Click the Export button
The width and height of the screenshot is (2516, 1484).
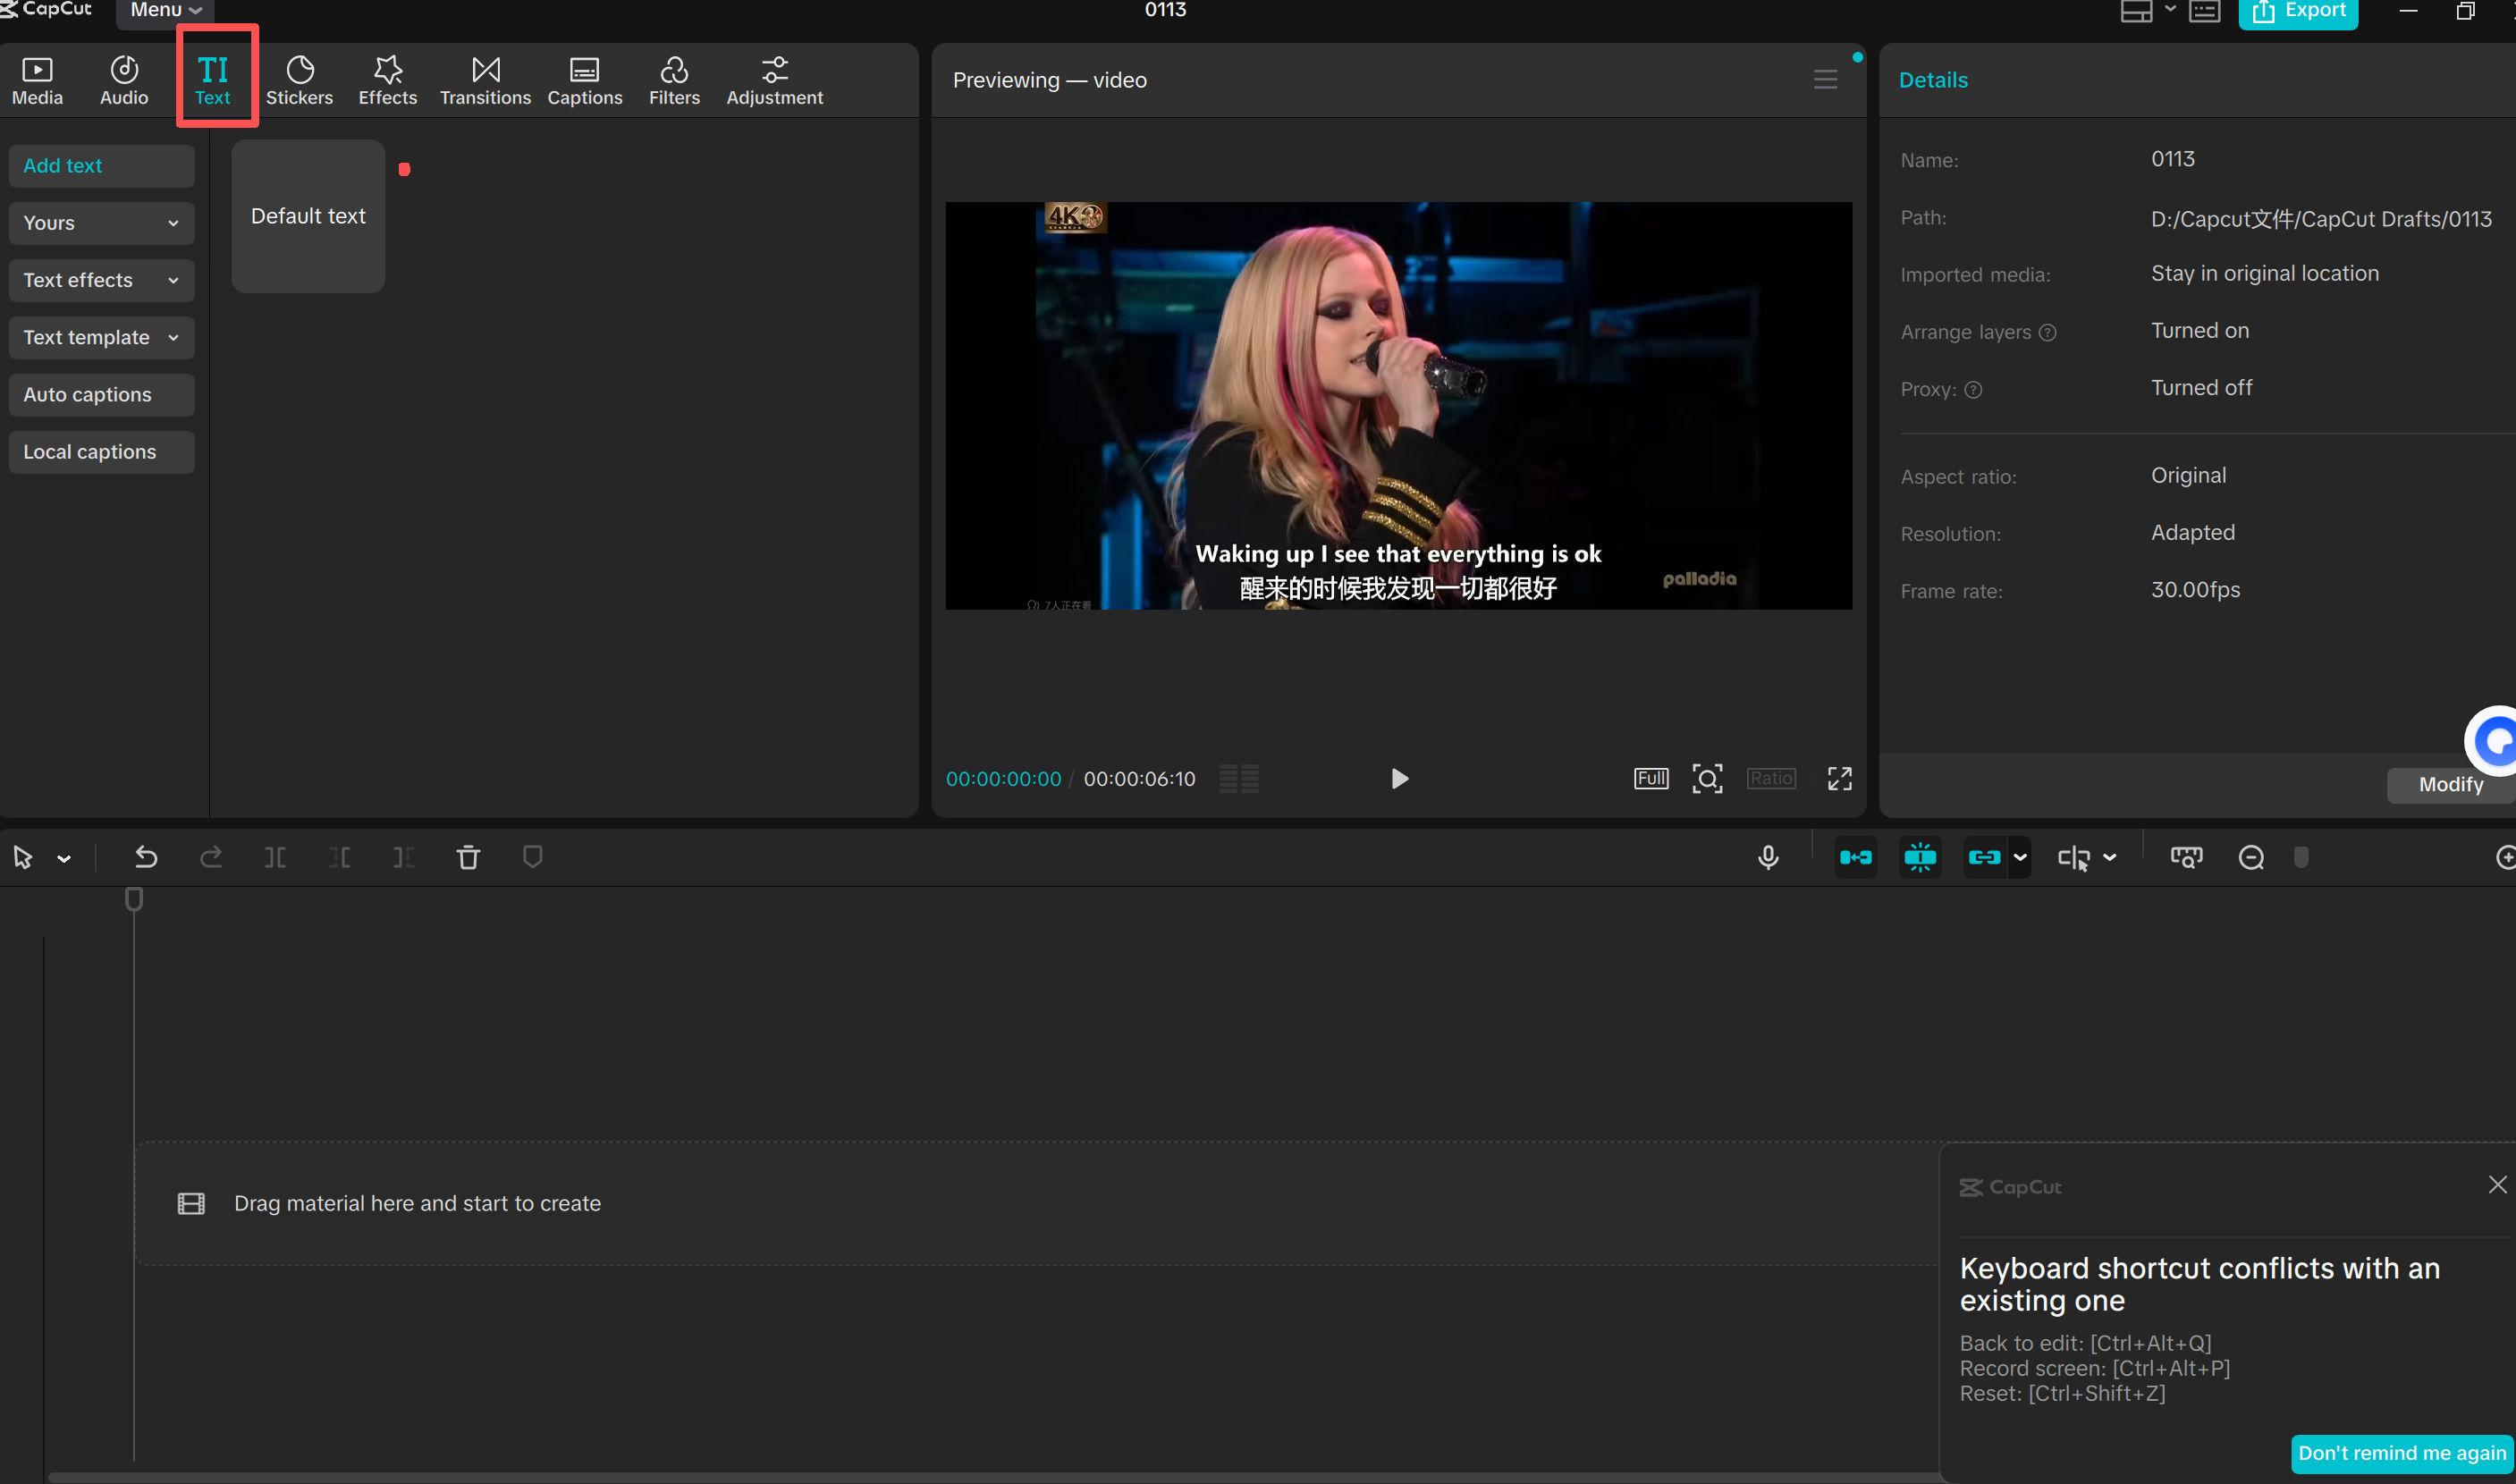point(2297,12)
